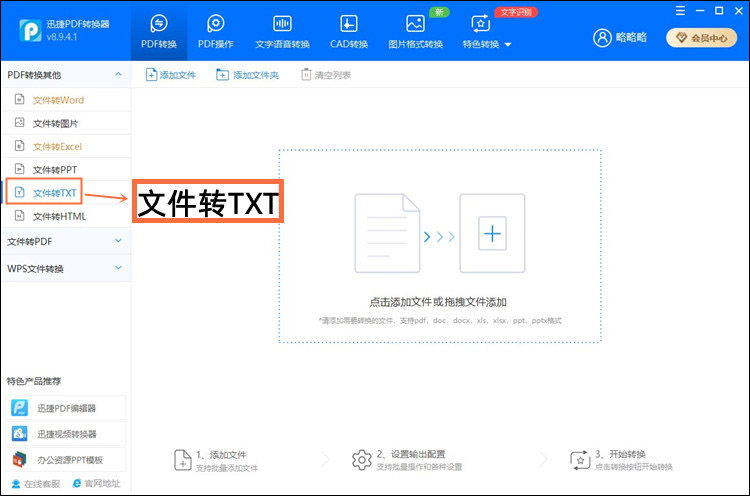Open 迅捷视频转换器 product recommendation

click(x=66, y=434)
